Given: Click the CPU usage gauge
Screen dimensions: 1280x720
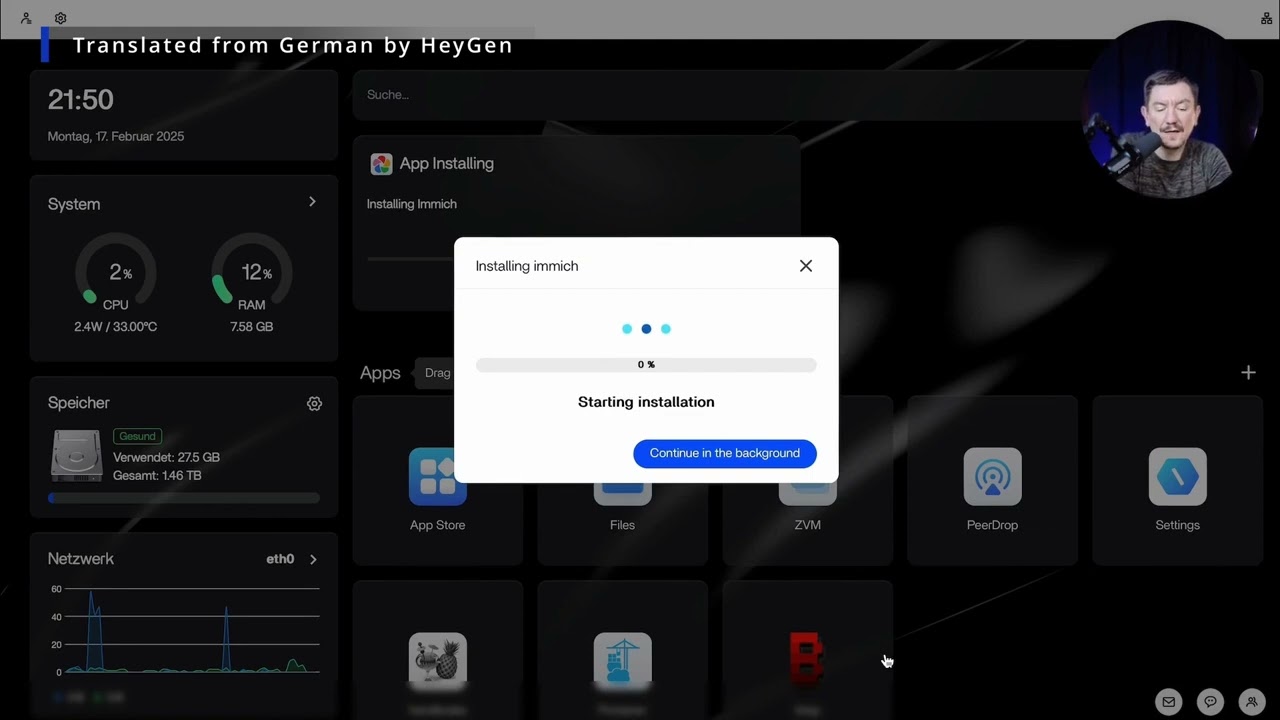Looking at the screenshot, I should pyautogui.click(x=116, y=272).
